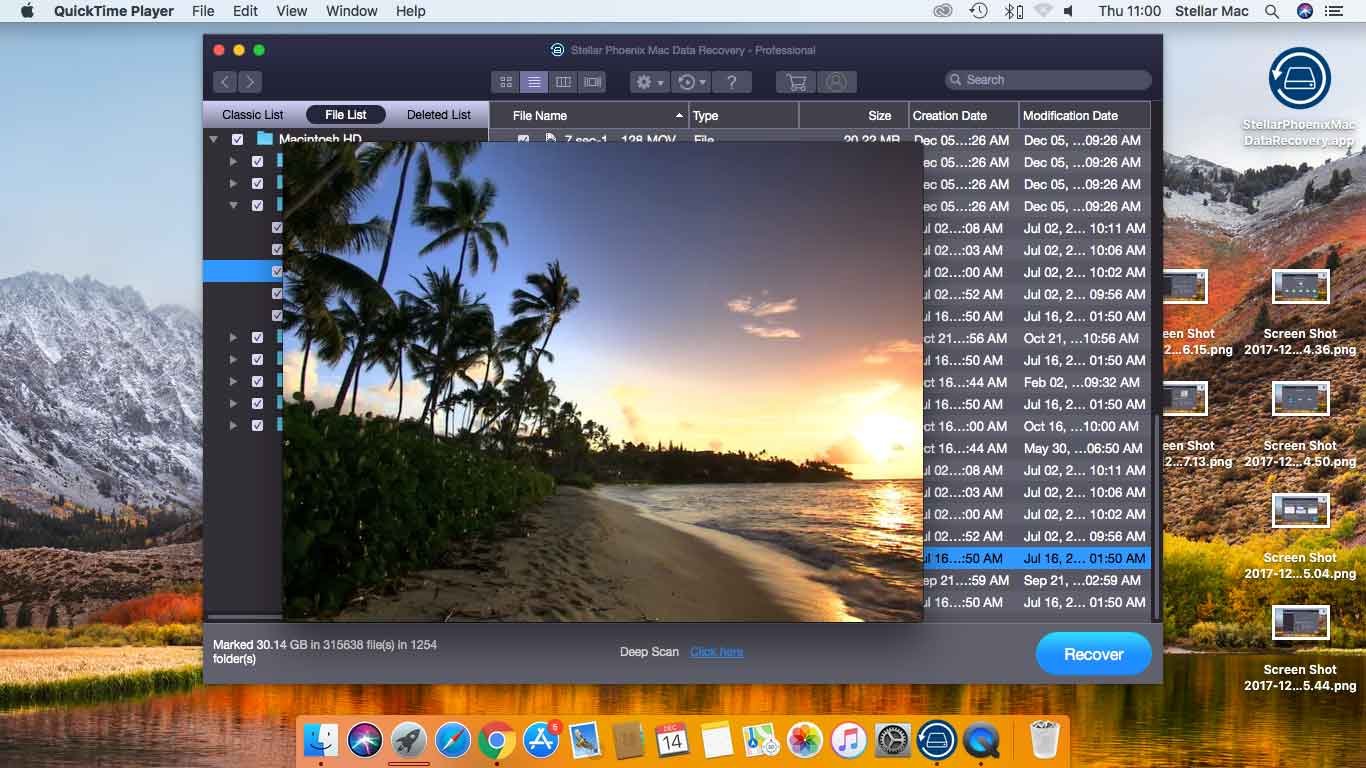This screenshot has height=768, width=1366.
Task: Open the File menu
Action: pyautogui.click(x=203, y=11)
